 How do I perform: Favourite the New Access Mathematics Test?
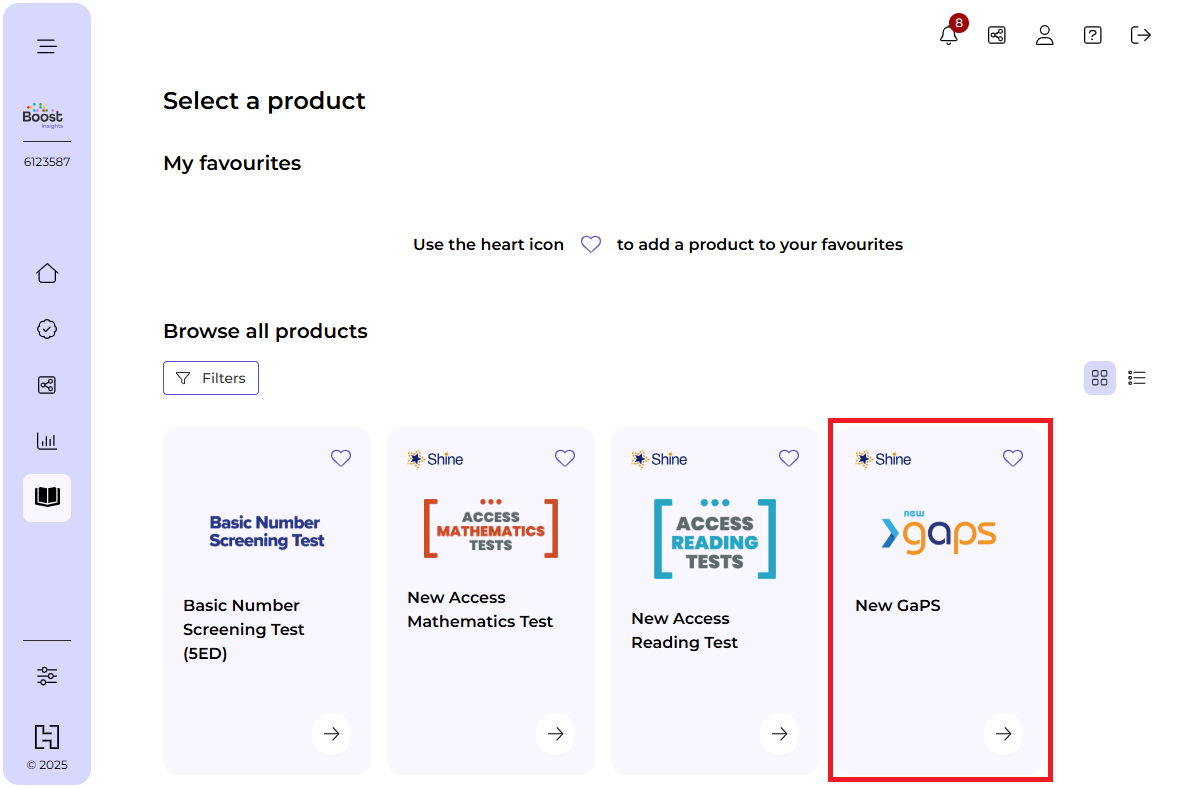(x=565, y=458)
